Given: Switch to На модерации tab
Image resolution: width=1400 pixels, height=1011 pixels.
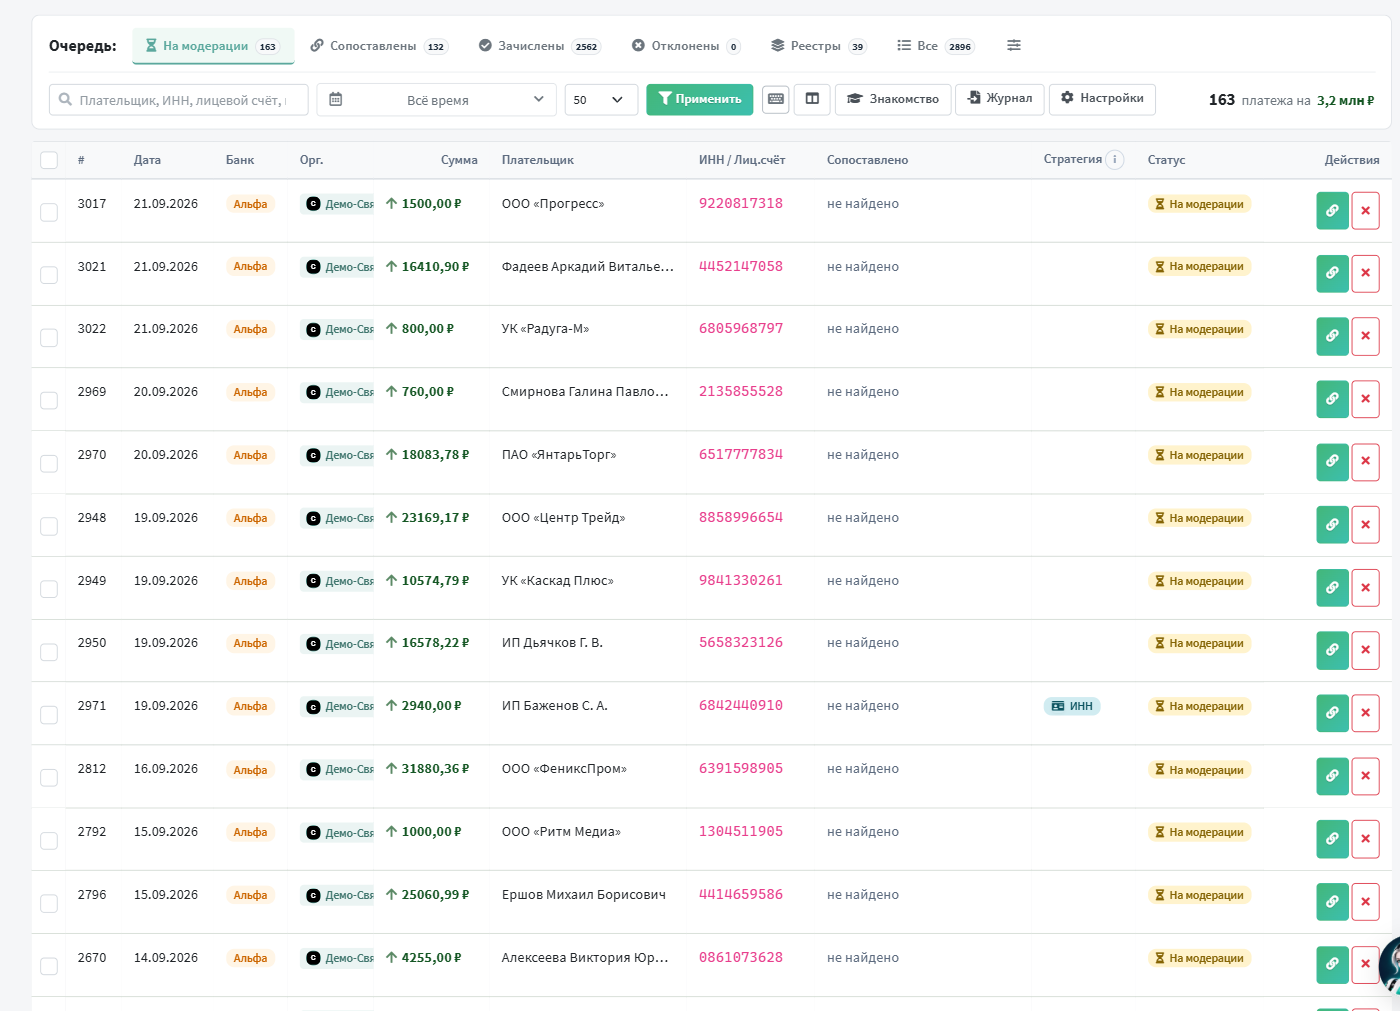Looking at the screenshot, I should tap(213, 46).
